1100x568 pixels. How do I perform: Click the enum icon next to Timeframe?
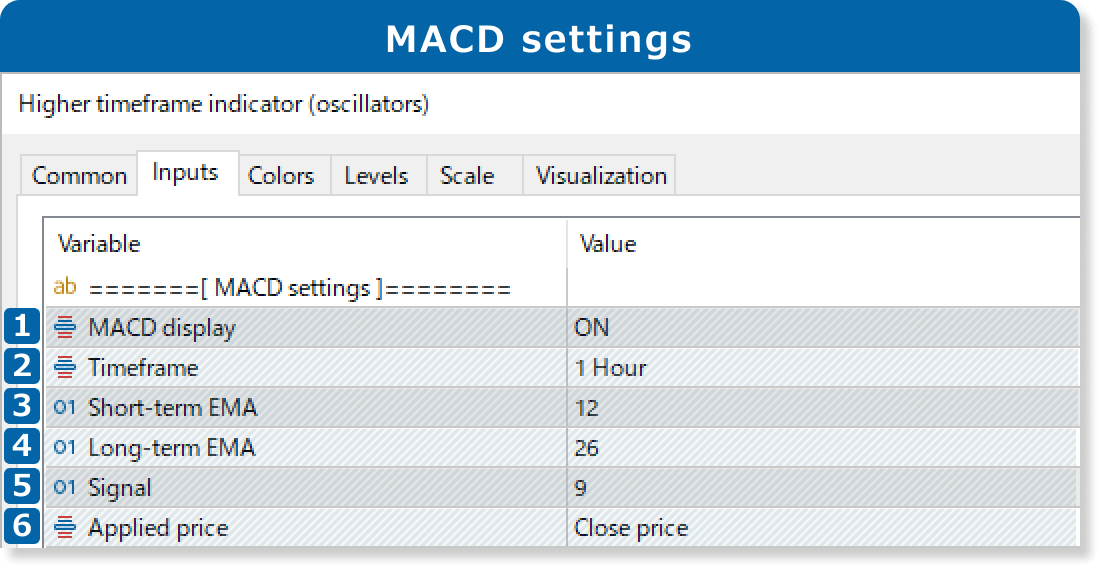65,368
